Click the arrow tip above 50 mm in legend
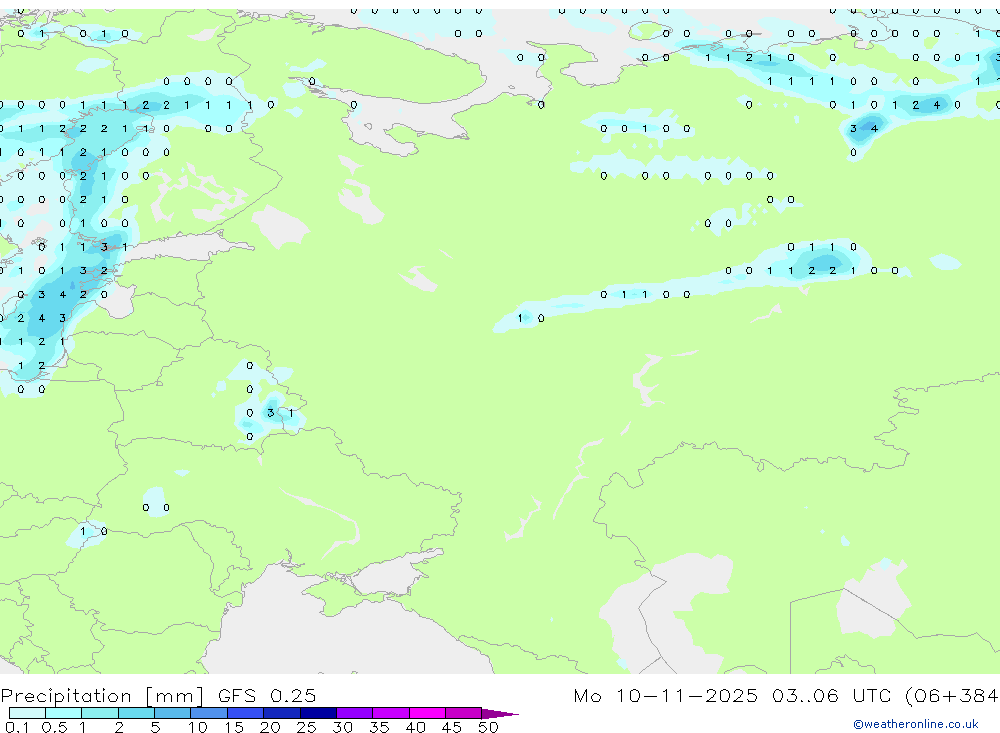The width and height of the screenshot is (1000, 733). (x=500, y=713)
